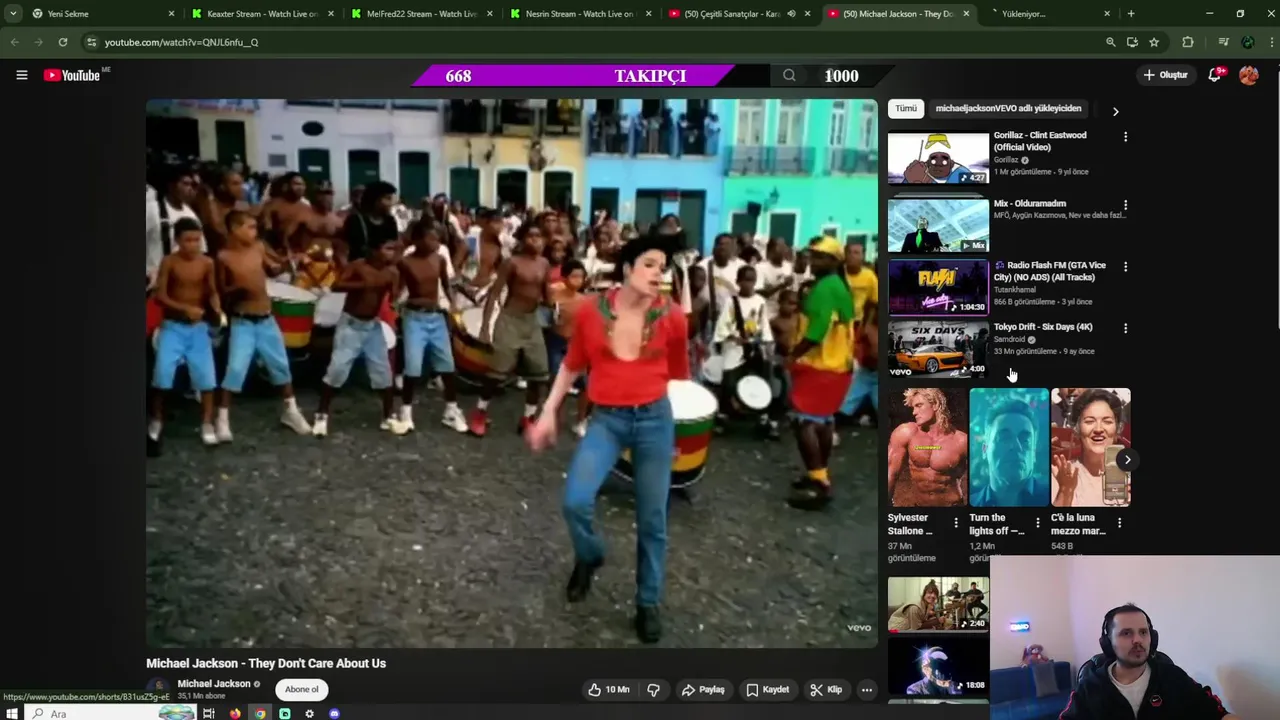View site information icon in the address bar
Screen dimensions: 1280x720
pyautogui.click(x=91, y=42)
